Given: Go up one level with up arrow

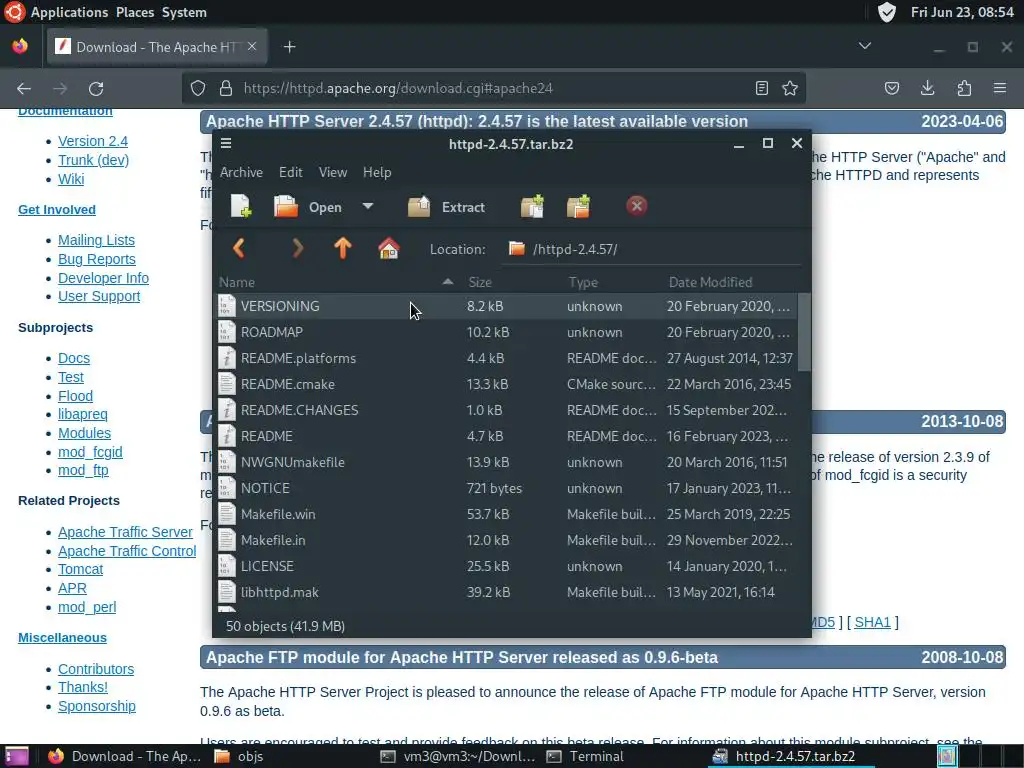Looking at the screenshot, I should (x=343, y=248).
